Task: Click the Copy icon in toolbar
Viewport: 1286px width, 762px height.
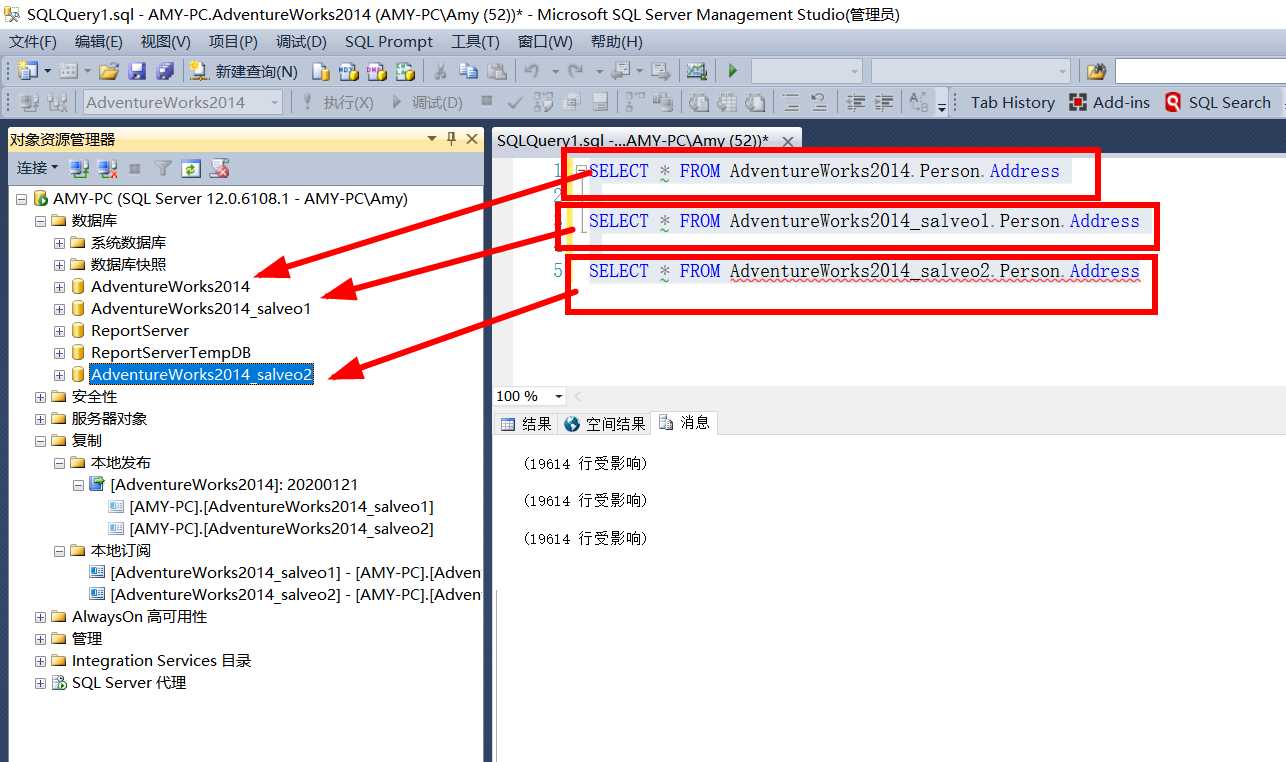Action: coord(468,71)
